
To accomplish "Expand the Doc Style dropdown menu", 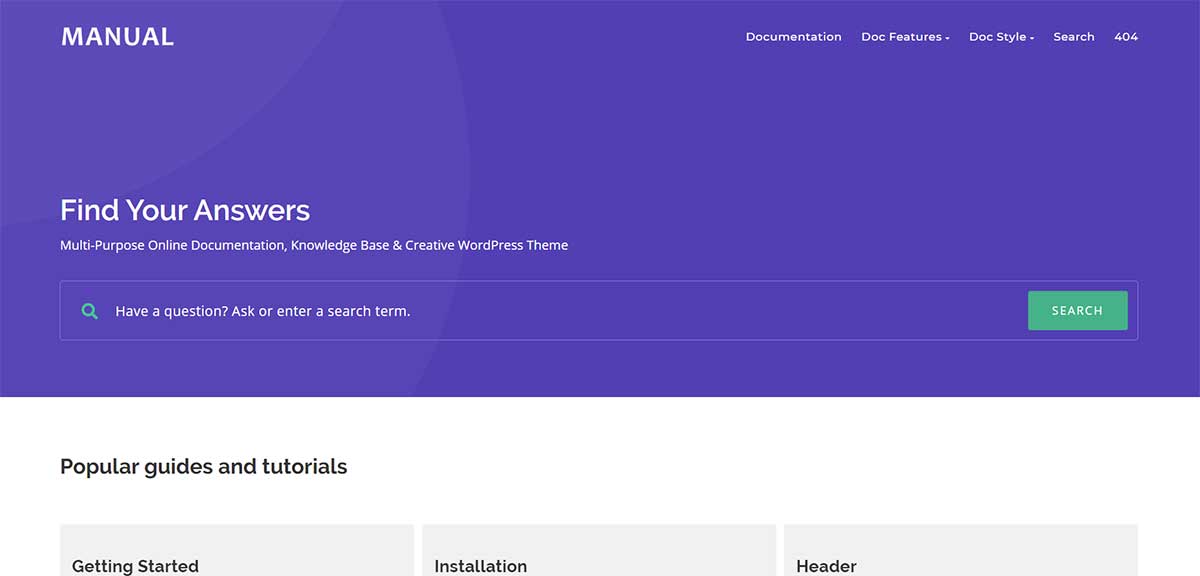I will click(x=1001, y=37).
